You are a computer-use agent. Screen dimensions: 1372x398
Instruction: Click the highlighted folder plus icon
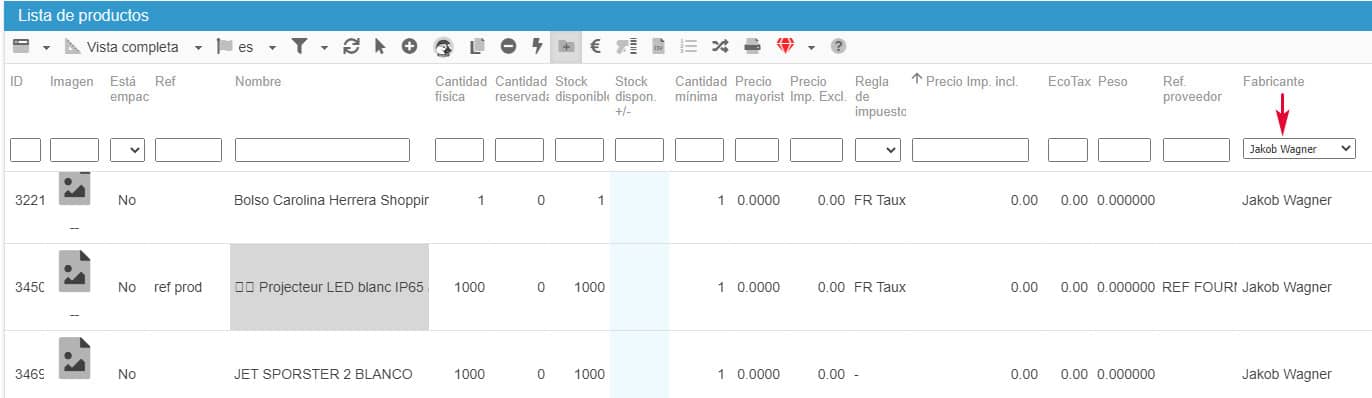pos(566,46)
